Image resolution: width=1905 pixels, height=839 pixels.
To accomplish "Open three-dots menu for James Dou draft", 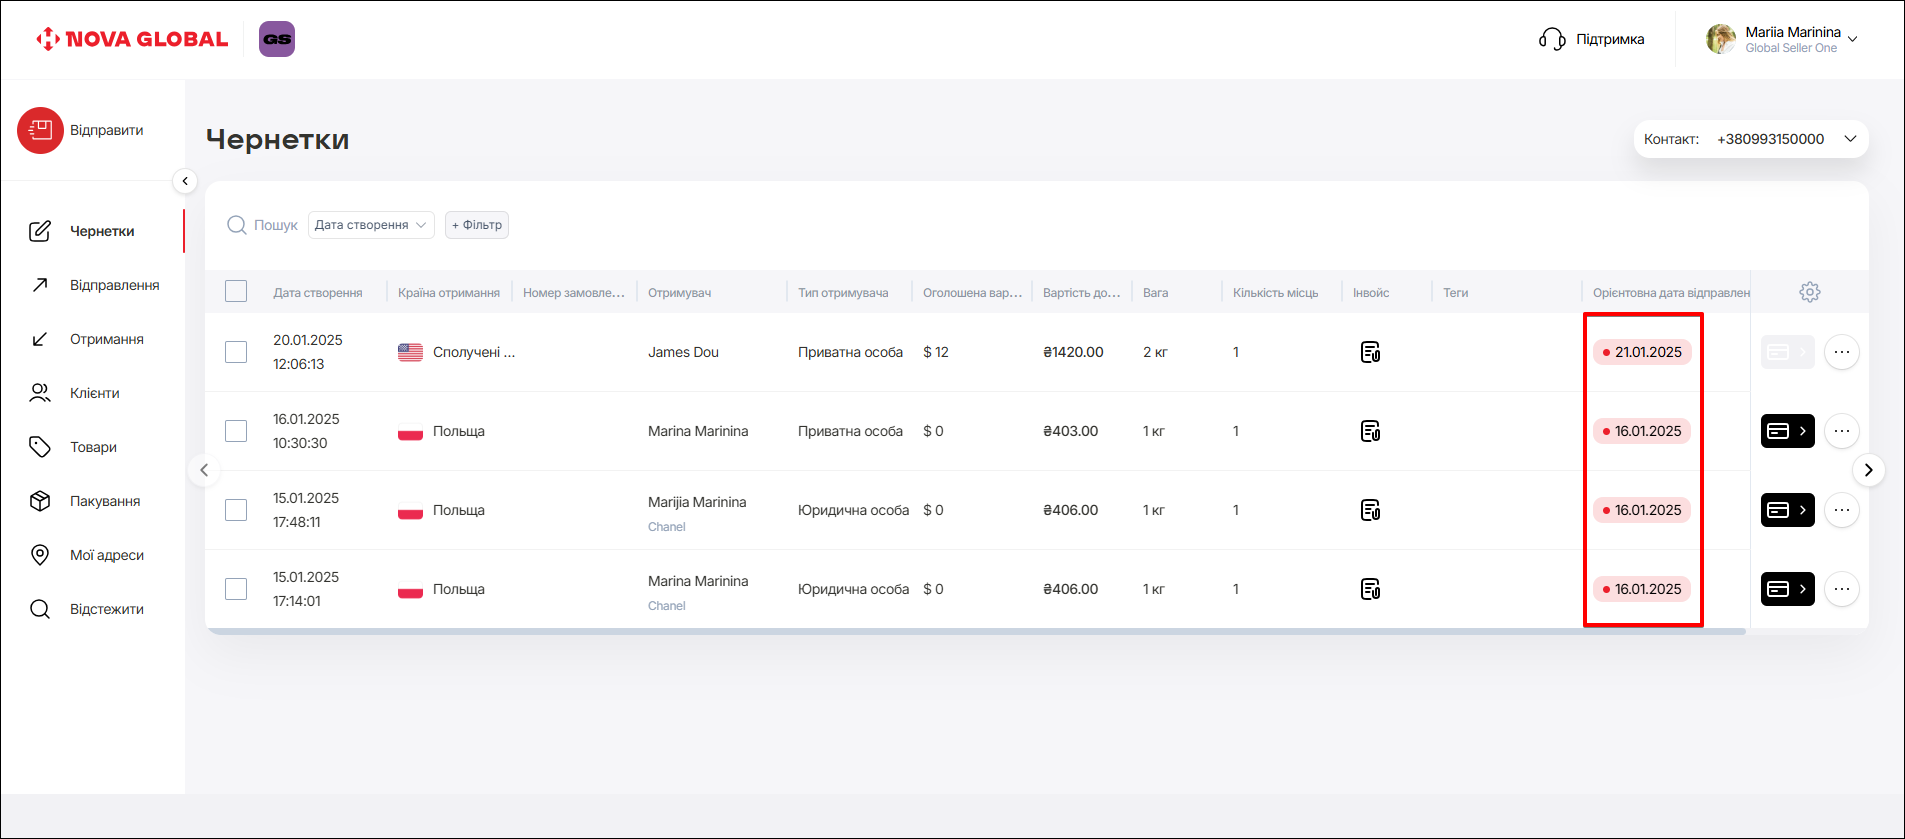I will click(x=1841, y=352).
